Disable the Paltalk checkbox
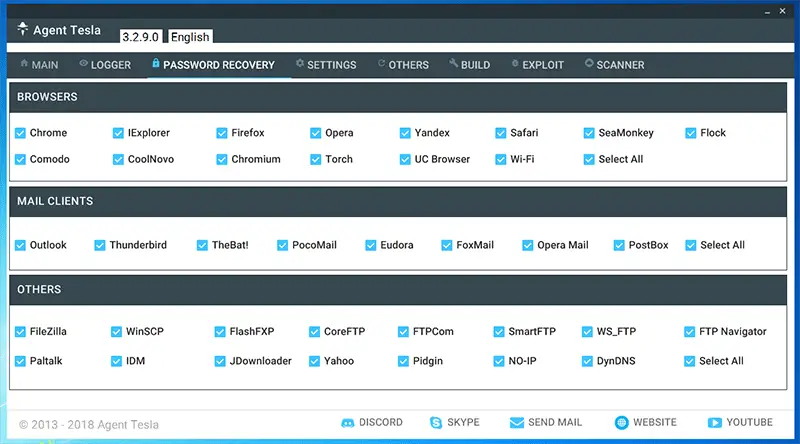Screen dimensions: 800x444 20,361
